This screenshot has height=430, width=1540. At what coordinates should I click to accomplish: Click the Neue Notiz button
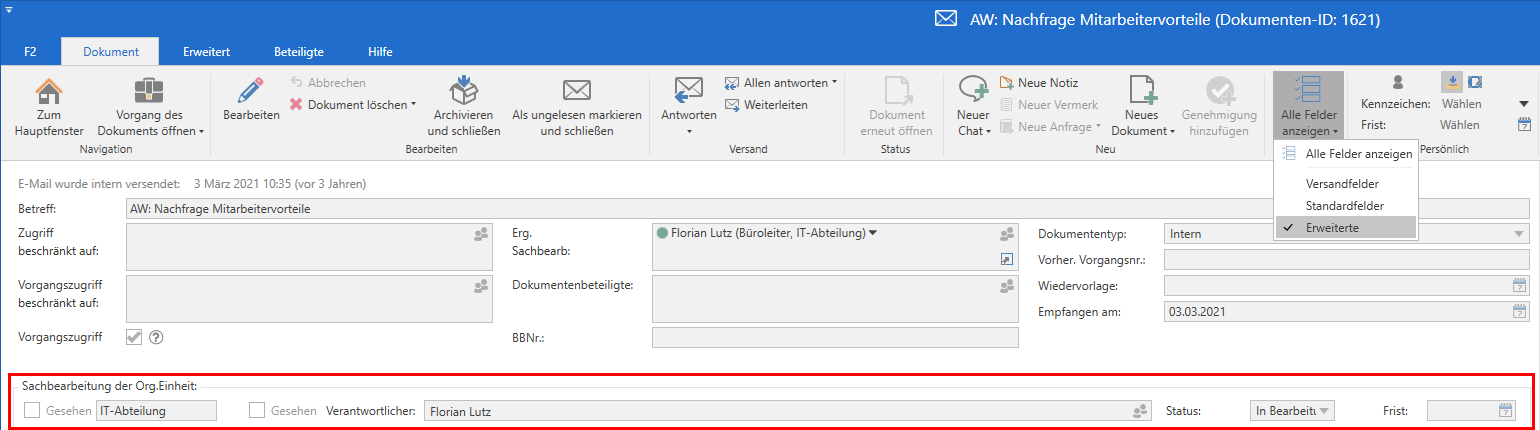1047,83
